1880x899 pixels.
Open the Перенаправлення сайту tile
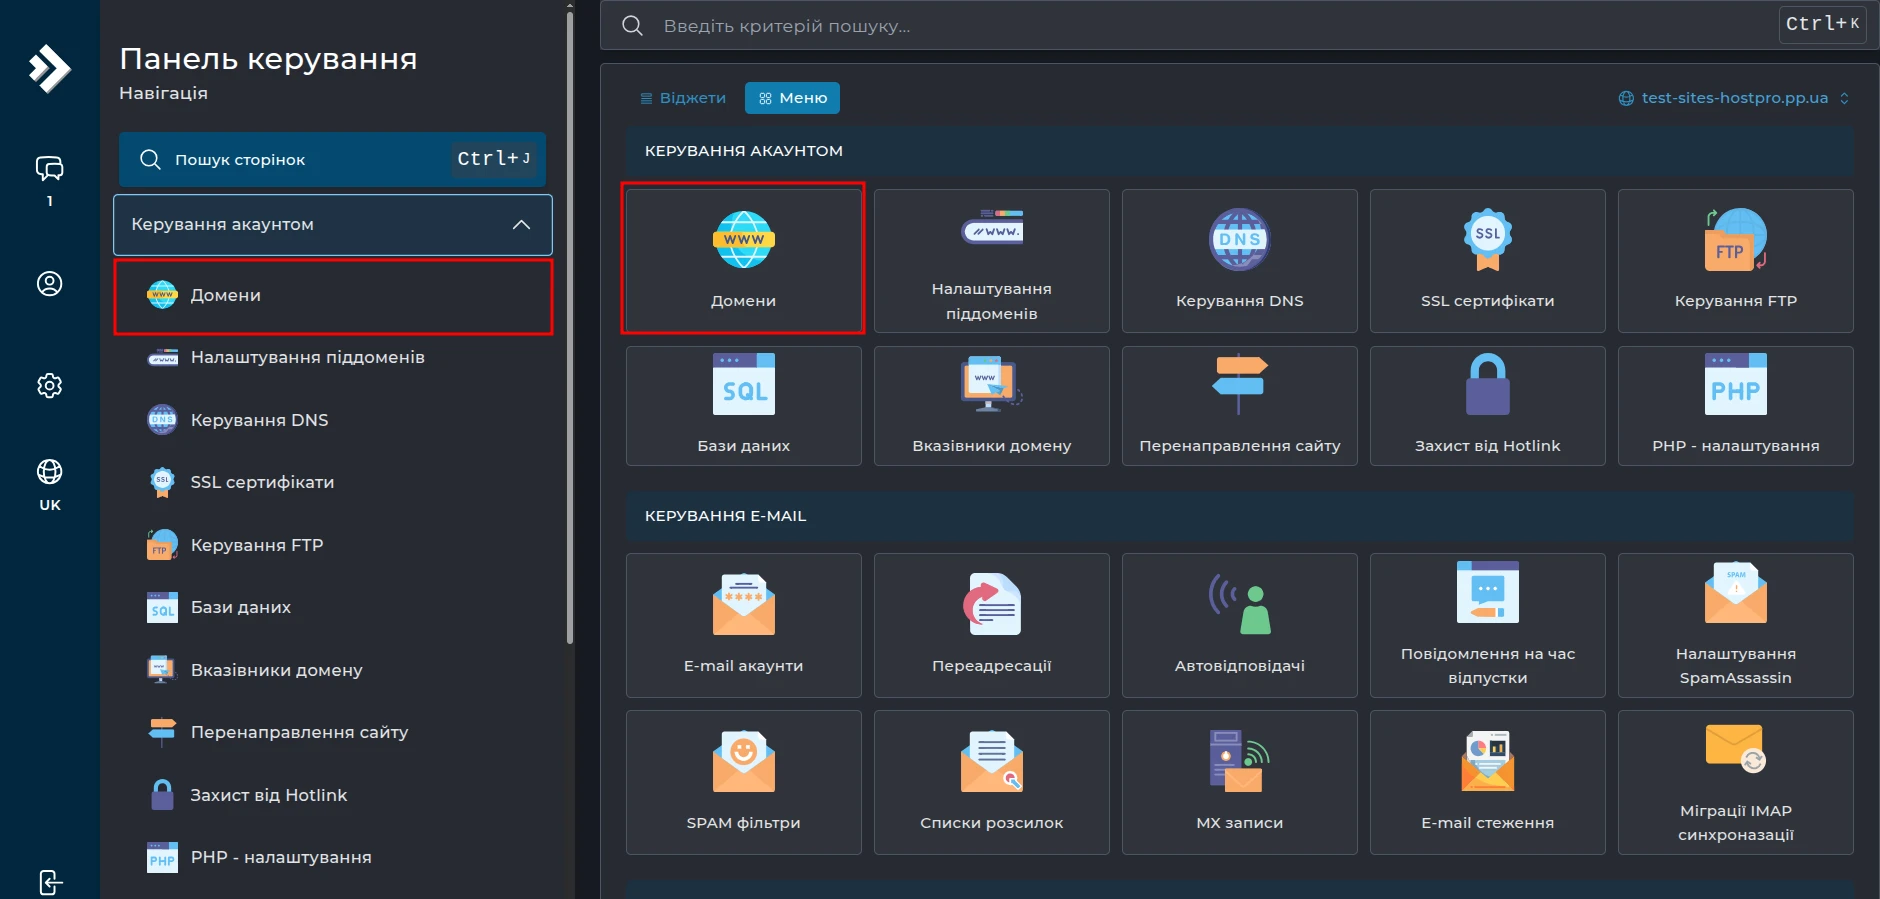pyautogui.click(x=1239, y=406)
